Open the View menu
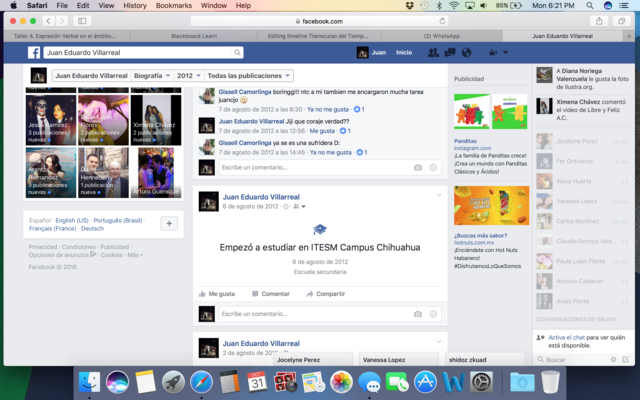 click(x=106, y=5)
